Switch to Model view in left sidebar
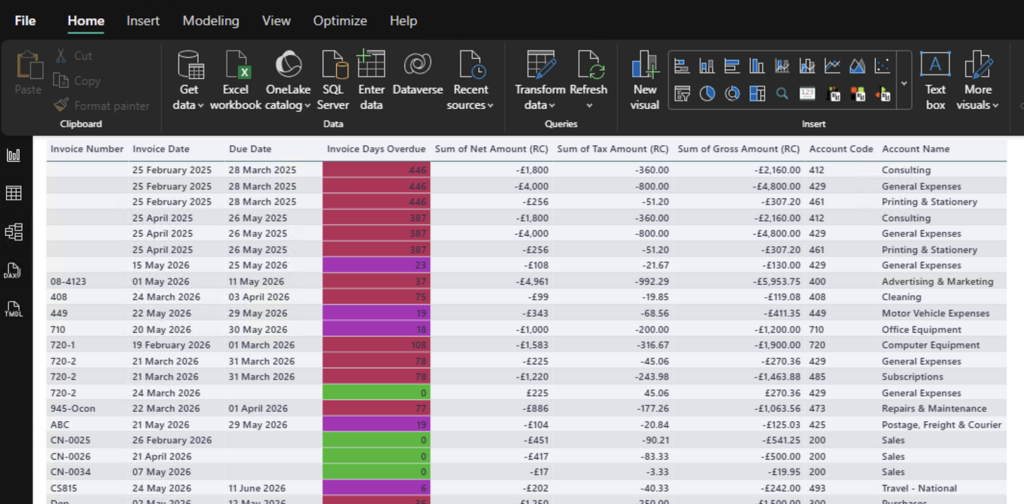 pyautogui.click(x=14, y=231)
